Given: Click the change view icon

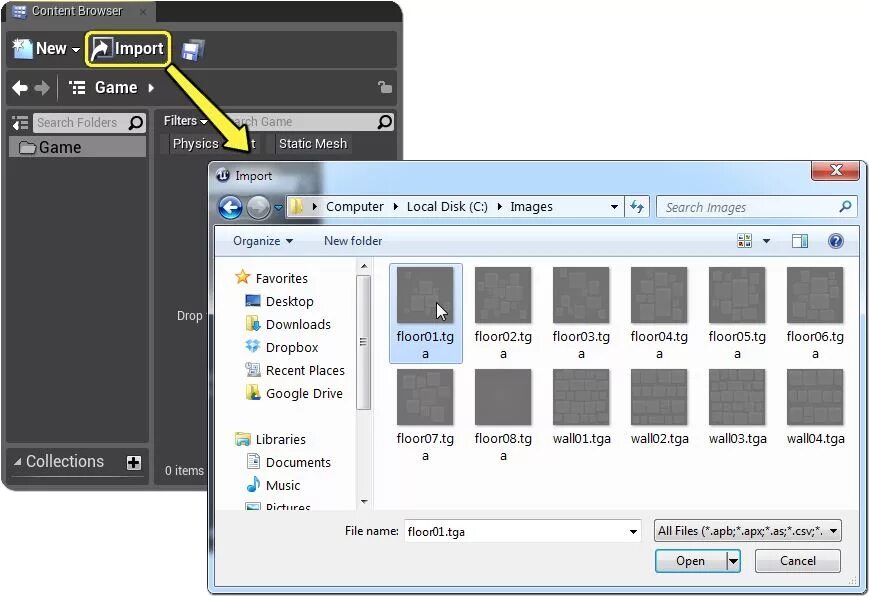Looking at the screenshot, I should (x=744, y=241).
